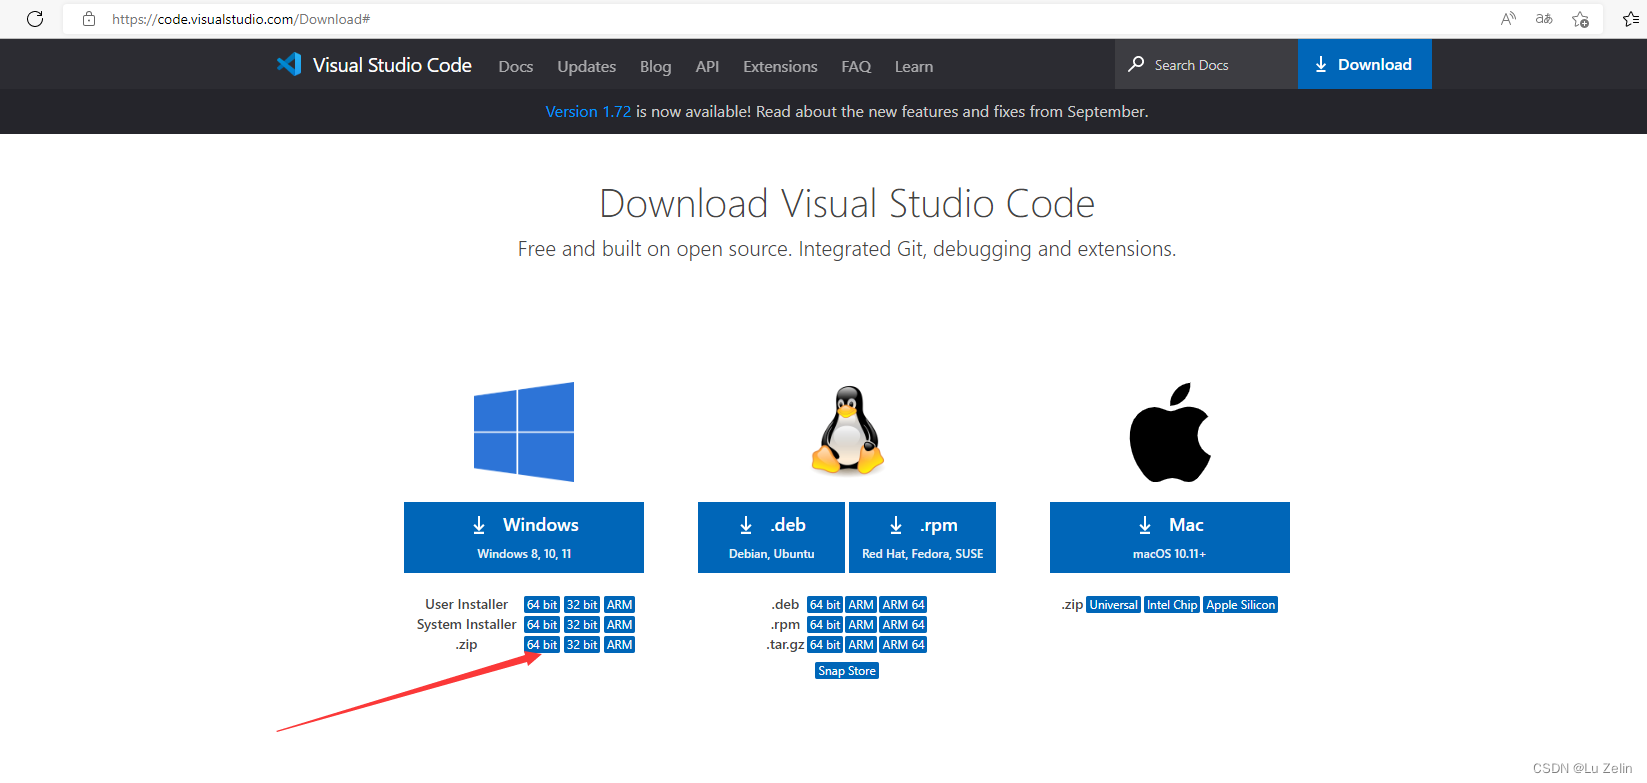Open the Extensions menu item
This screenshot has width=1647, height=783.
780,66
